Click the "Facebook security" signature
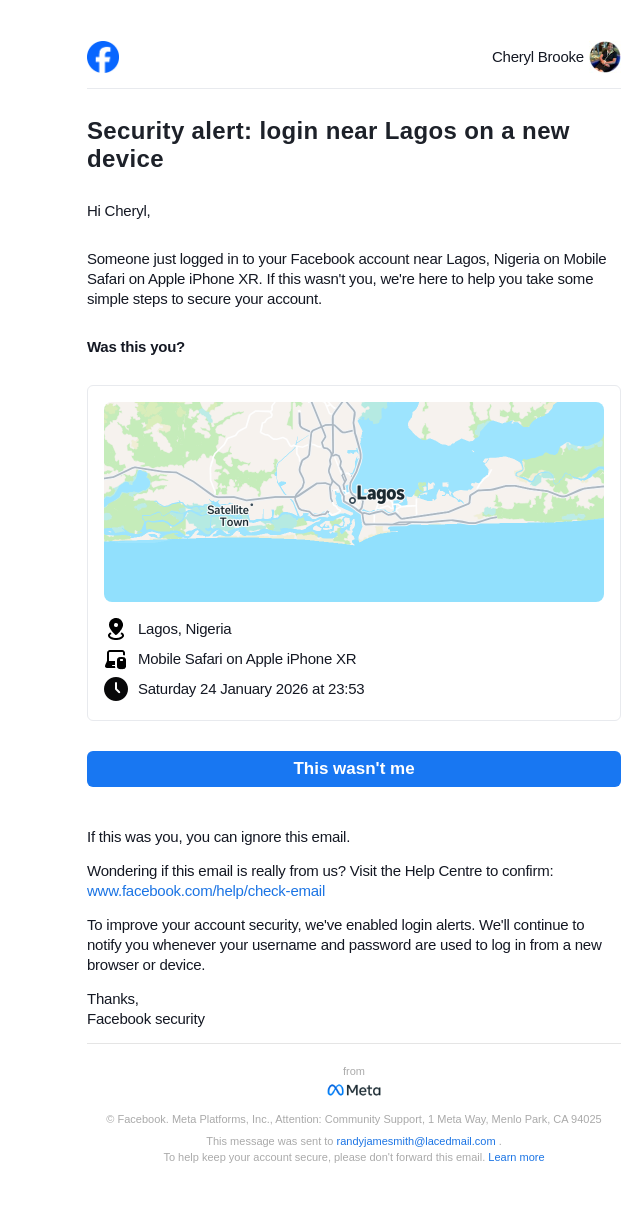Screen dimensions: 624x1213 (146, 1019)
